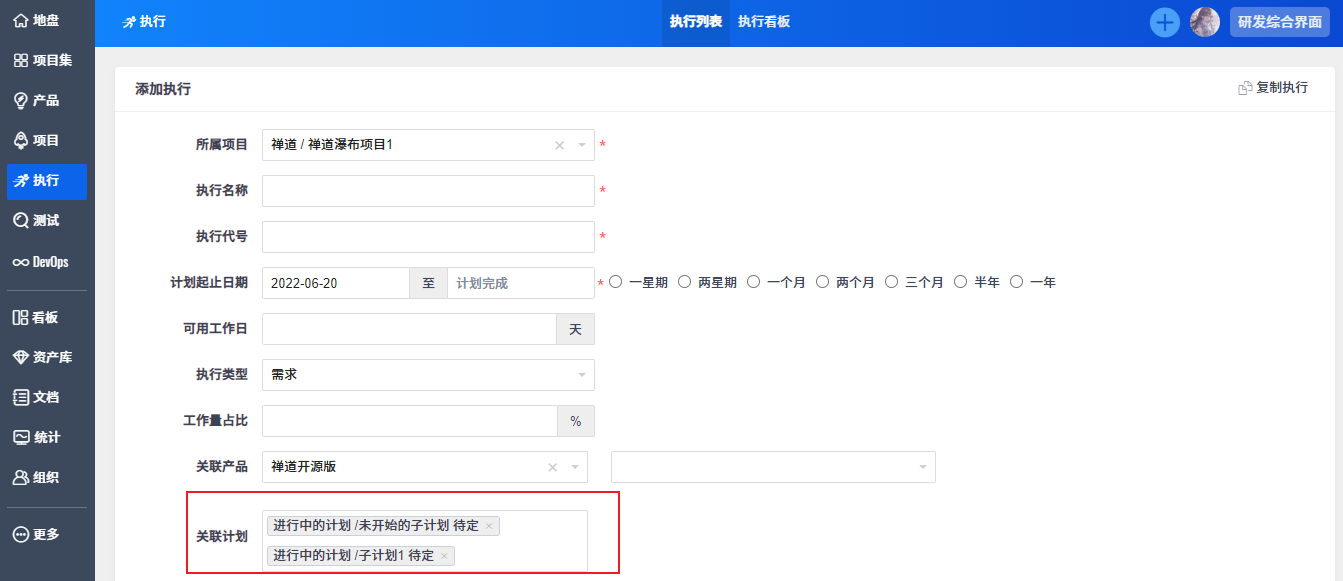Expand the 关联产品 禅道开源版 dropdown
The height and width of the screenshot is (581, 1343).
(575, 467)
